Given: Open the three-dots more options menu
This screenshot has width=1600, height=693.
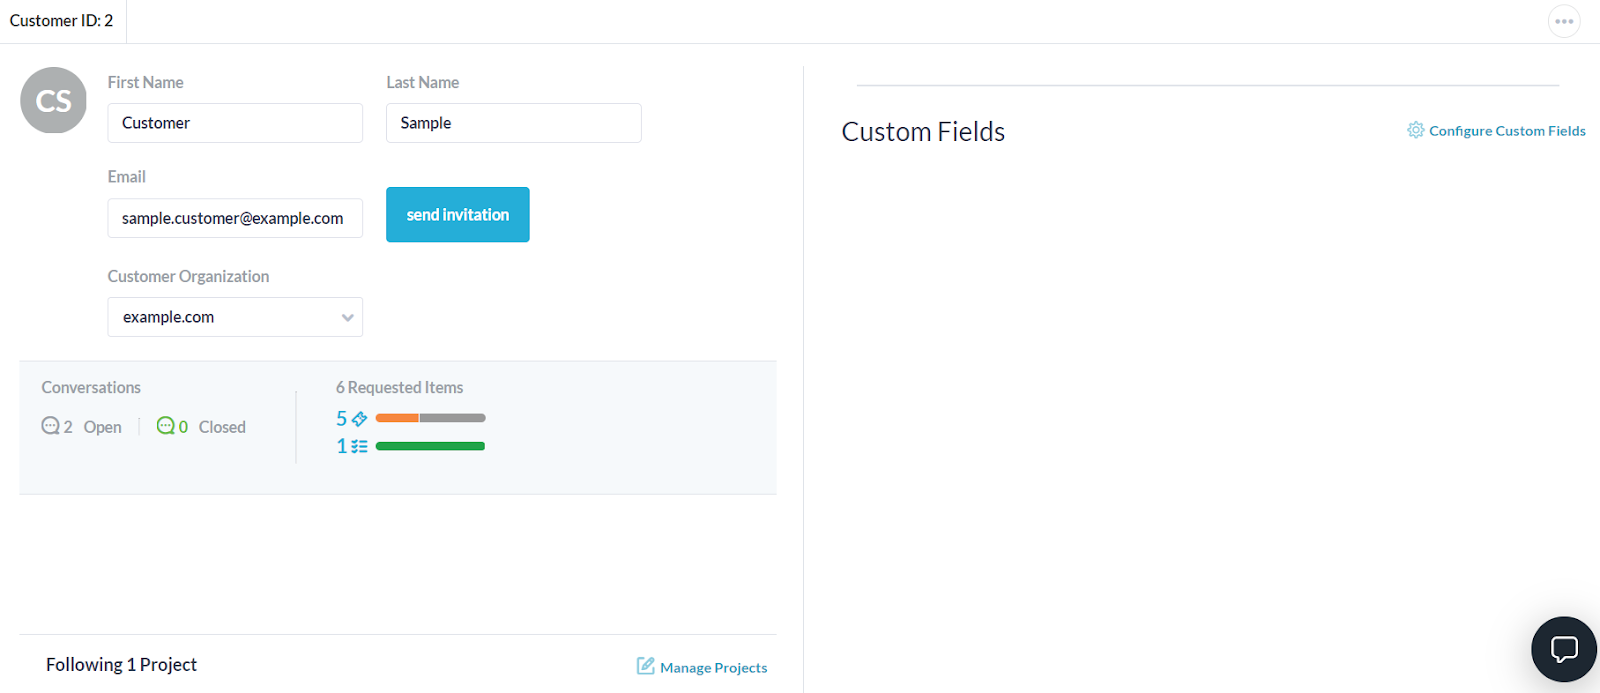Looking at the screenshot, I should (x=1564, y=21).
